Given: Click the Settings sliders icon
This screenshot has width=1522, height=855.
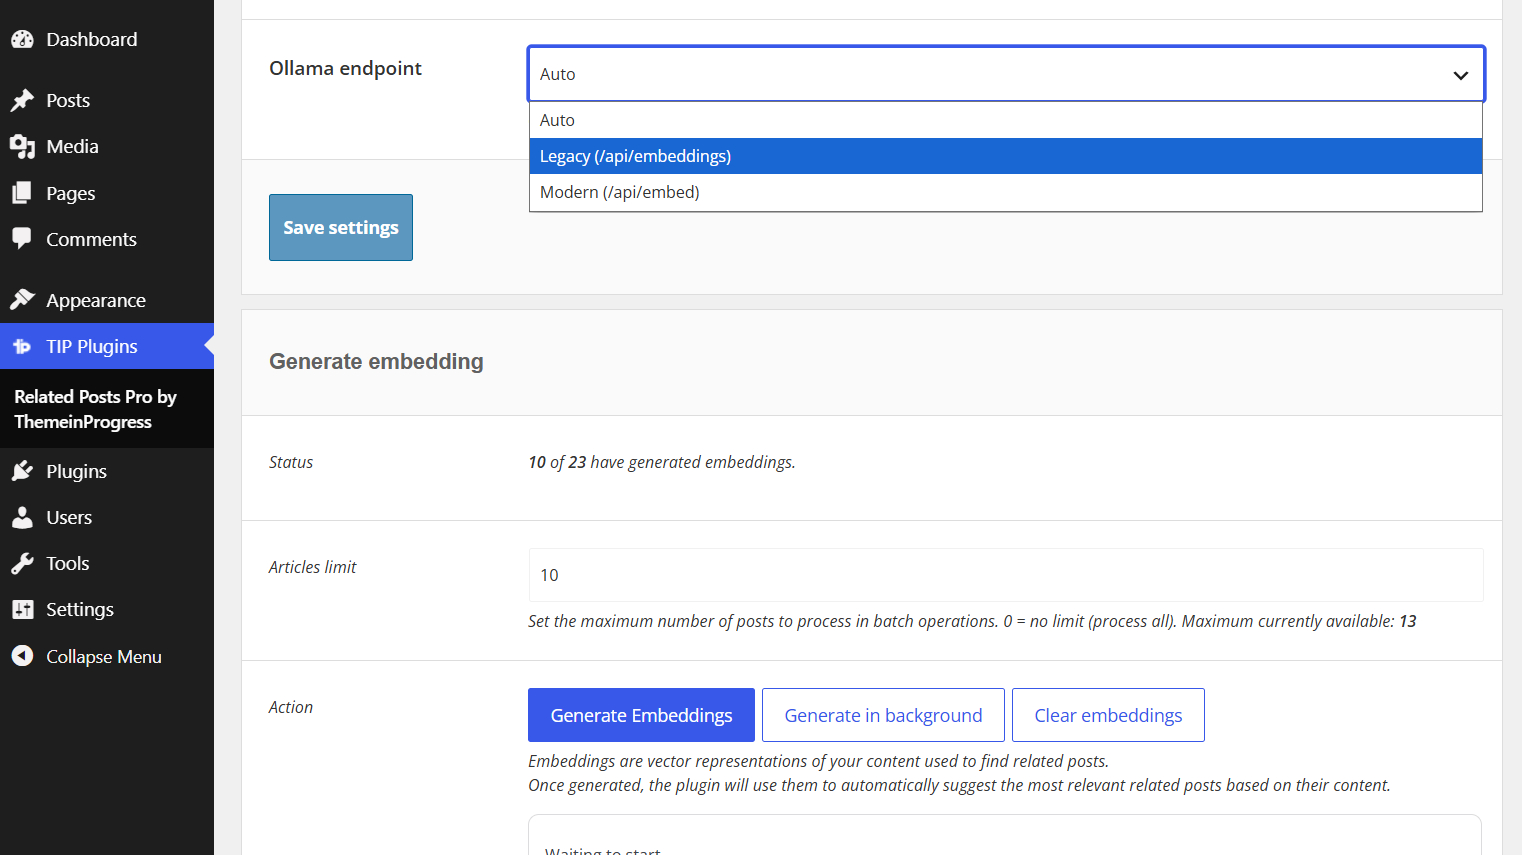Looking at the screenshot, I should [22, 609].
